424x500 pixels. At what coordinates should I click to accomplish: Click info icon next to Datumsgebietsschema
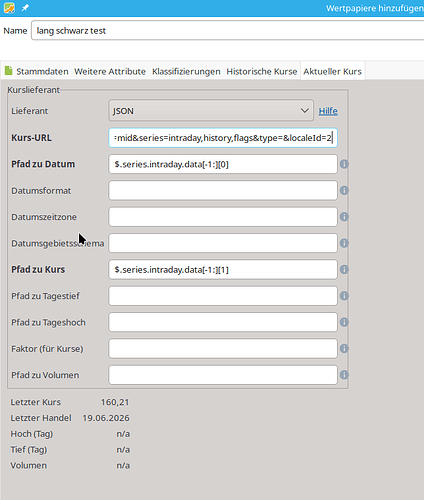344,243
